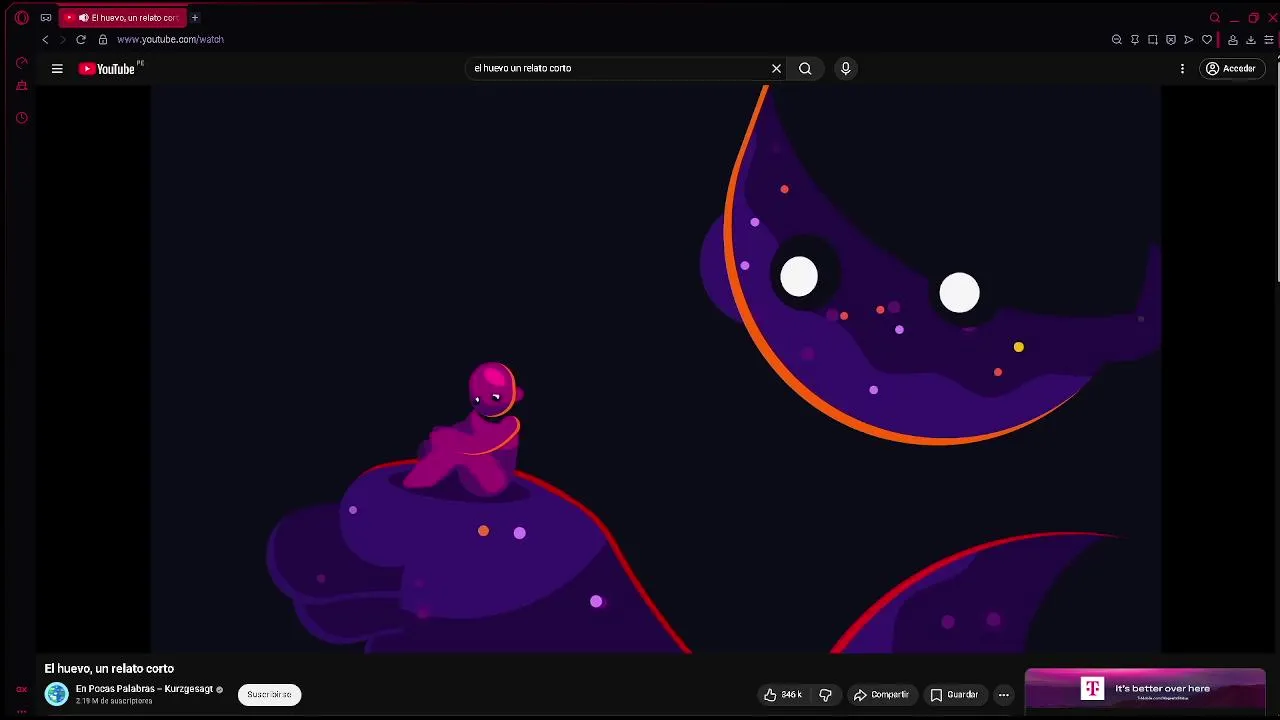Clear search query with X button
Viewport: 1280px width, 720px height.
click(x=776, y=69)
